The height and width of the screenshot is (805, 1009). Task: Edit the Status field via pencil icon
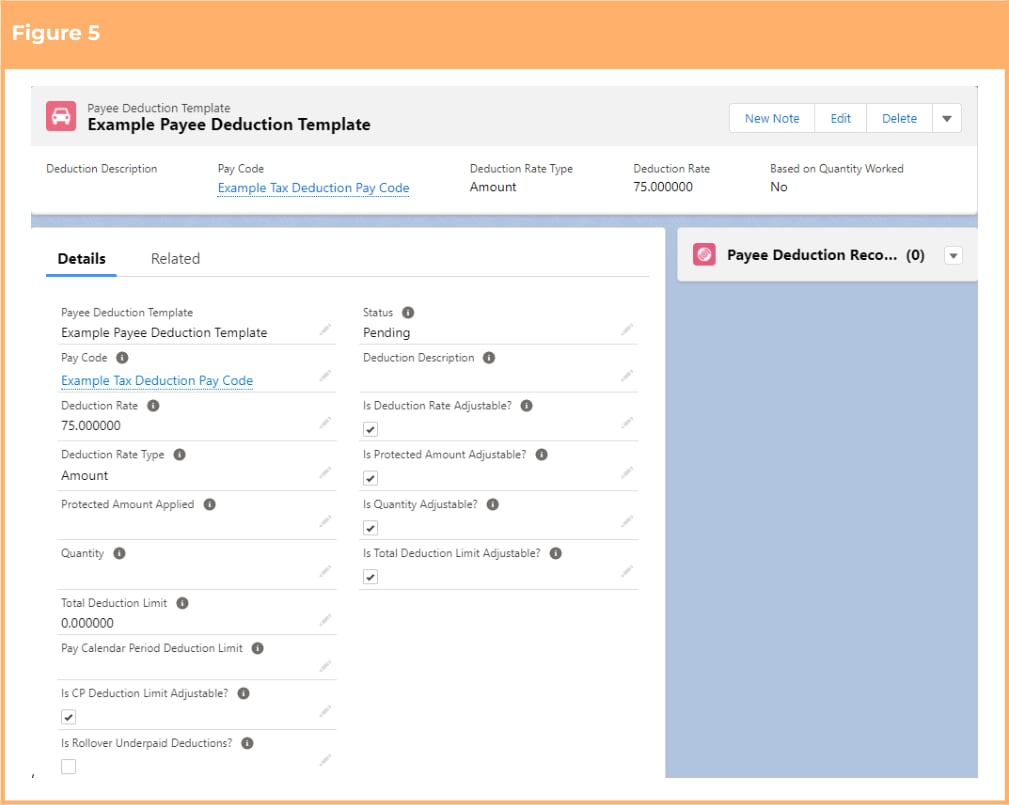pos(627,330)
